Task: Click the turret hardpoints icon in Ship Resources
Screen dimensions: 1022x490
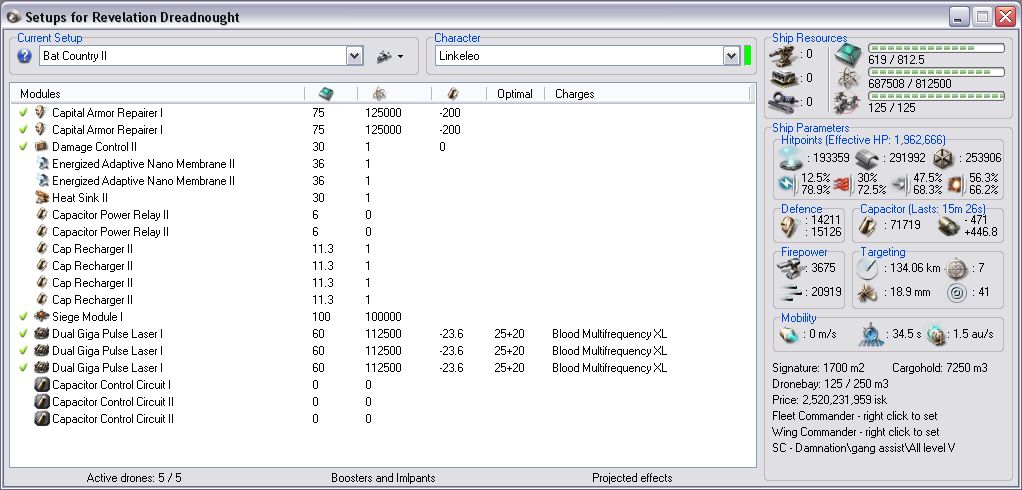Action: pos(782,54)
